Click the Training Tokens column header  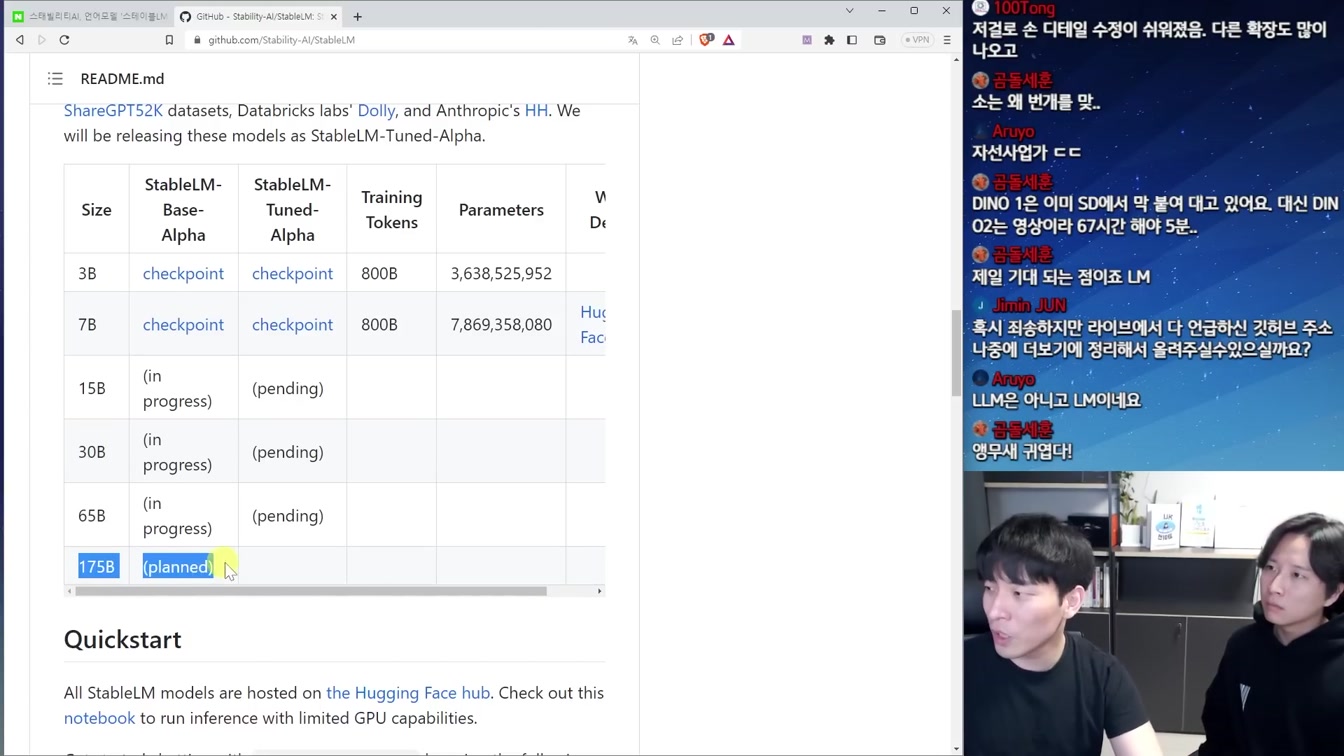[392, 210]
